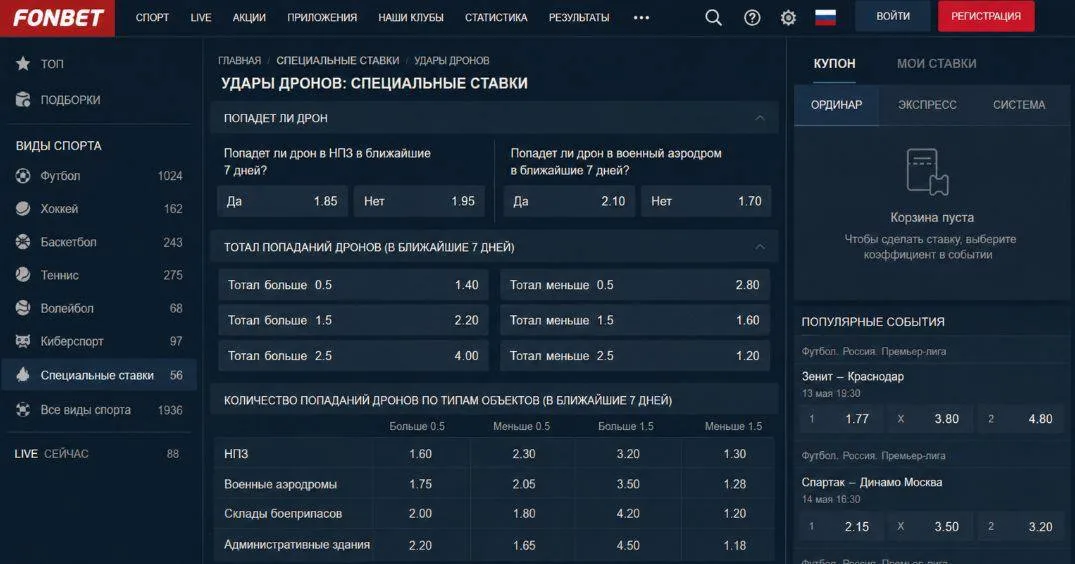Pick НПЗ Больше 0.5 odds 1.60
The image size is (1075, 564).
(420, 454)
